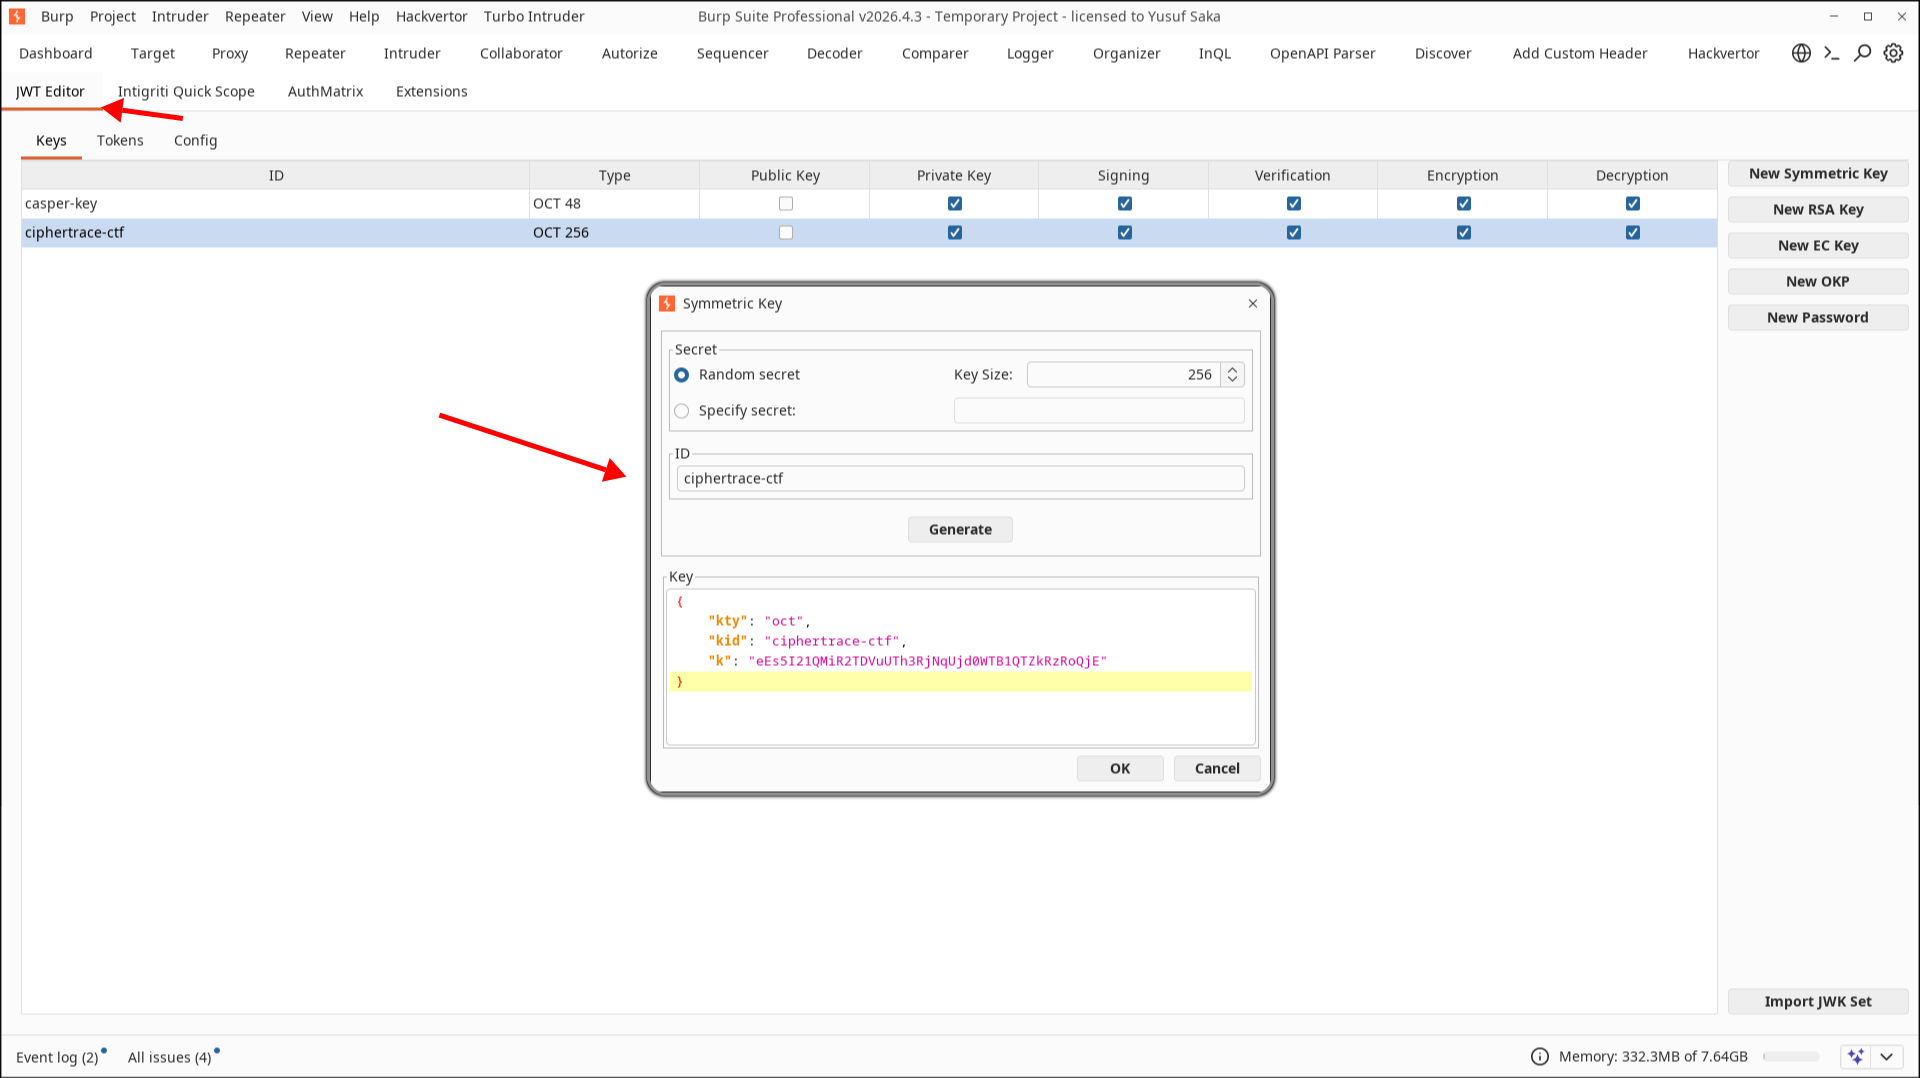This screenshot has height=1078, width=1920.
Task: Select the casper-key row
Action: (869, 204)
